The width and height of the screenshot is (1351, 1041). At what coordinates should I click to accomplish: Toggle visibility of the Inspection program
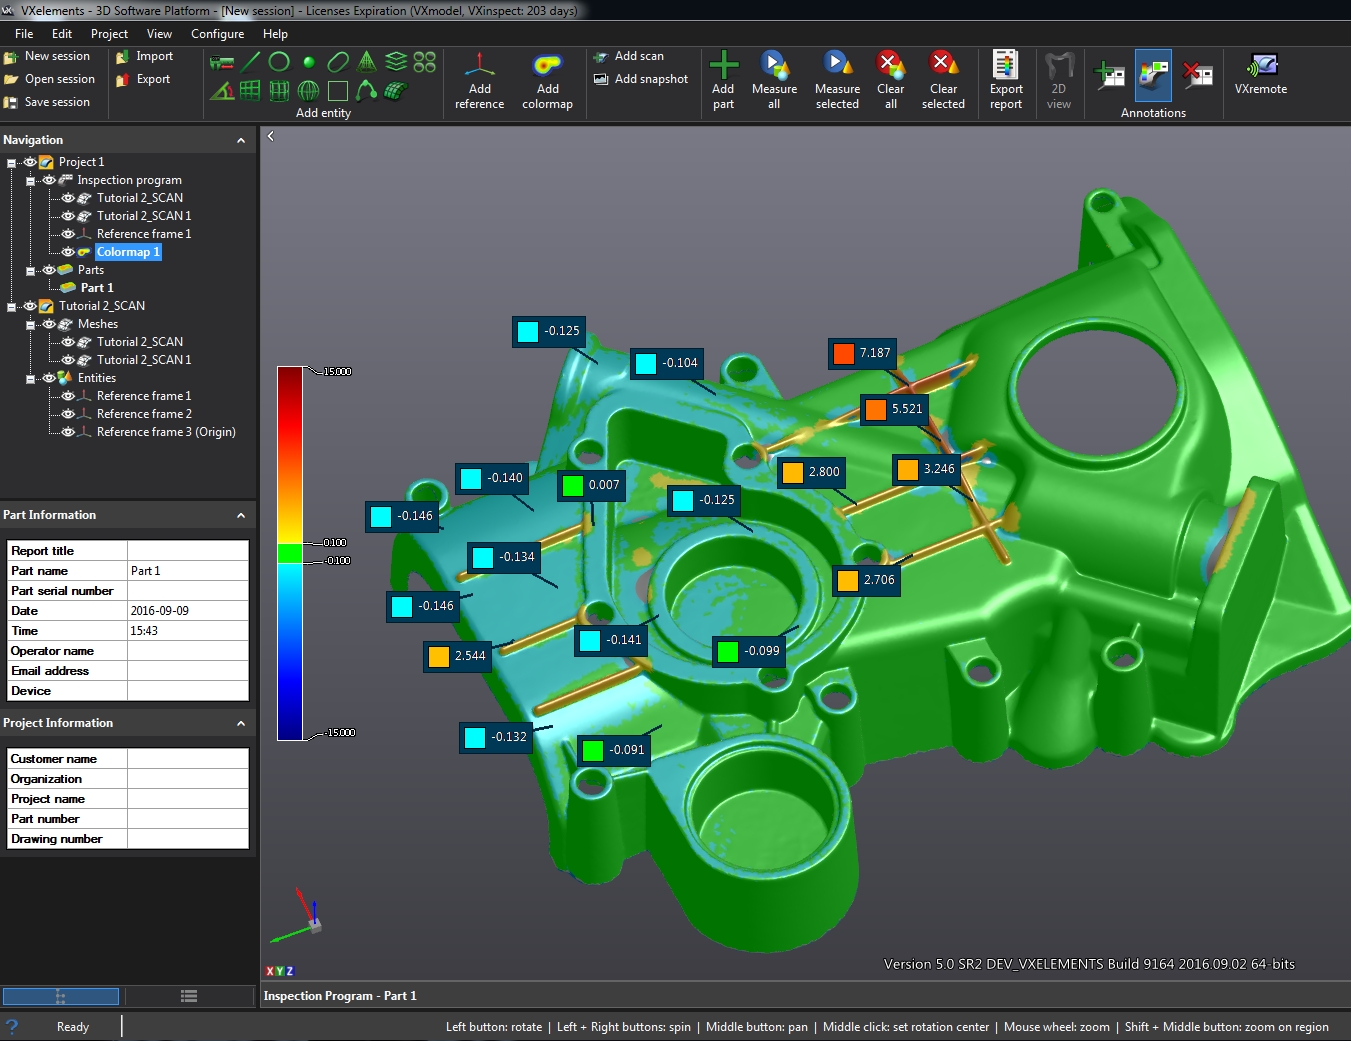pyautogui.click(x=48, y=180)
